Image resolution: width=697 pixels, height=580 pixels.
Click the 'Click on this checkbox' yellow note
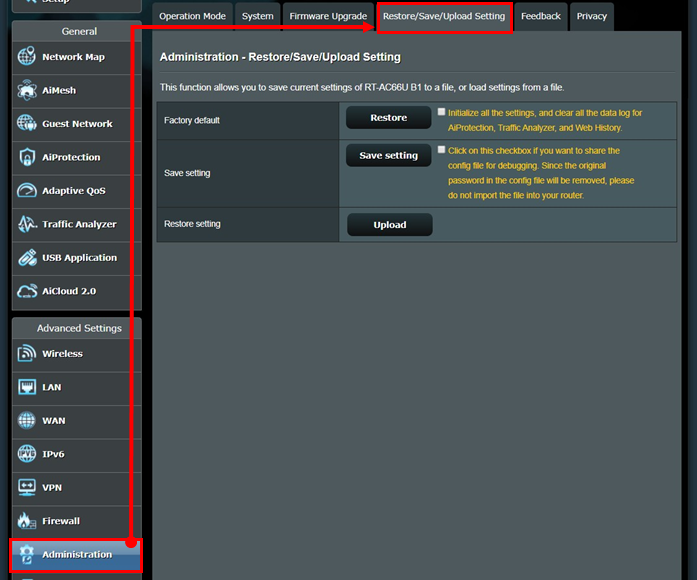pyautogui.click(x=541, y=173)
